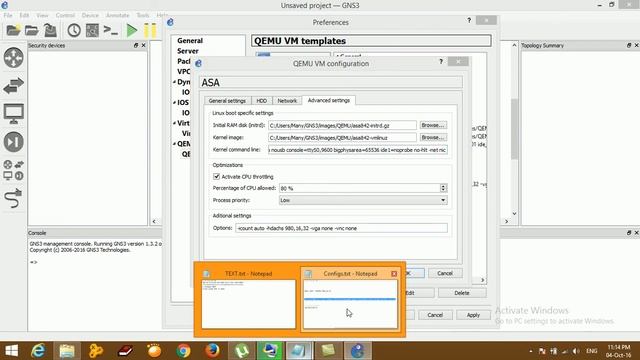Browse all devices icon in sidebar
The width and height of the screenshot is (640, 360).
13,170
